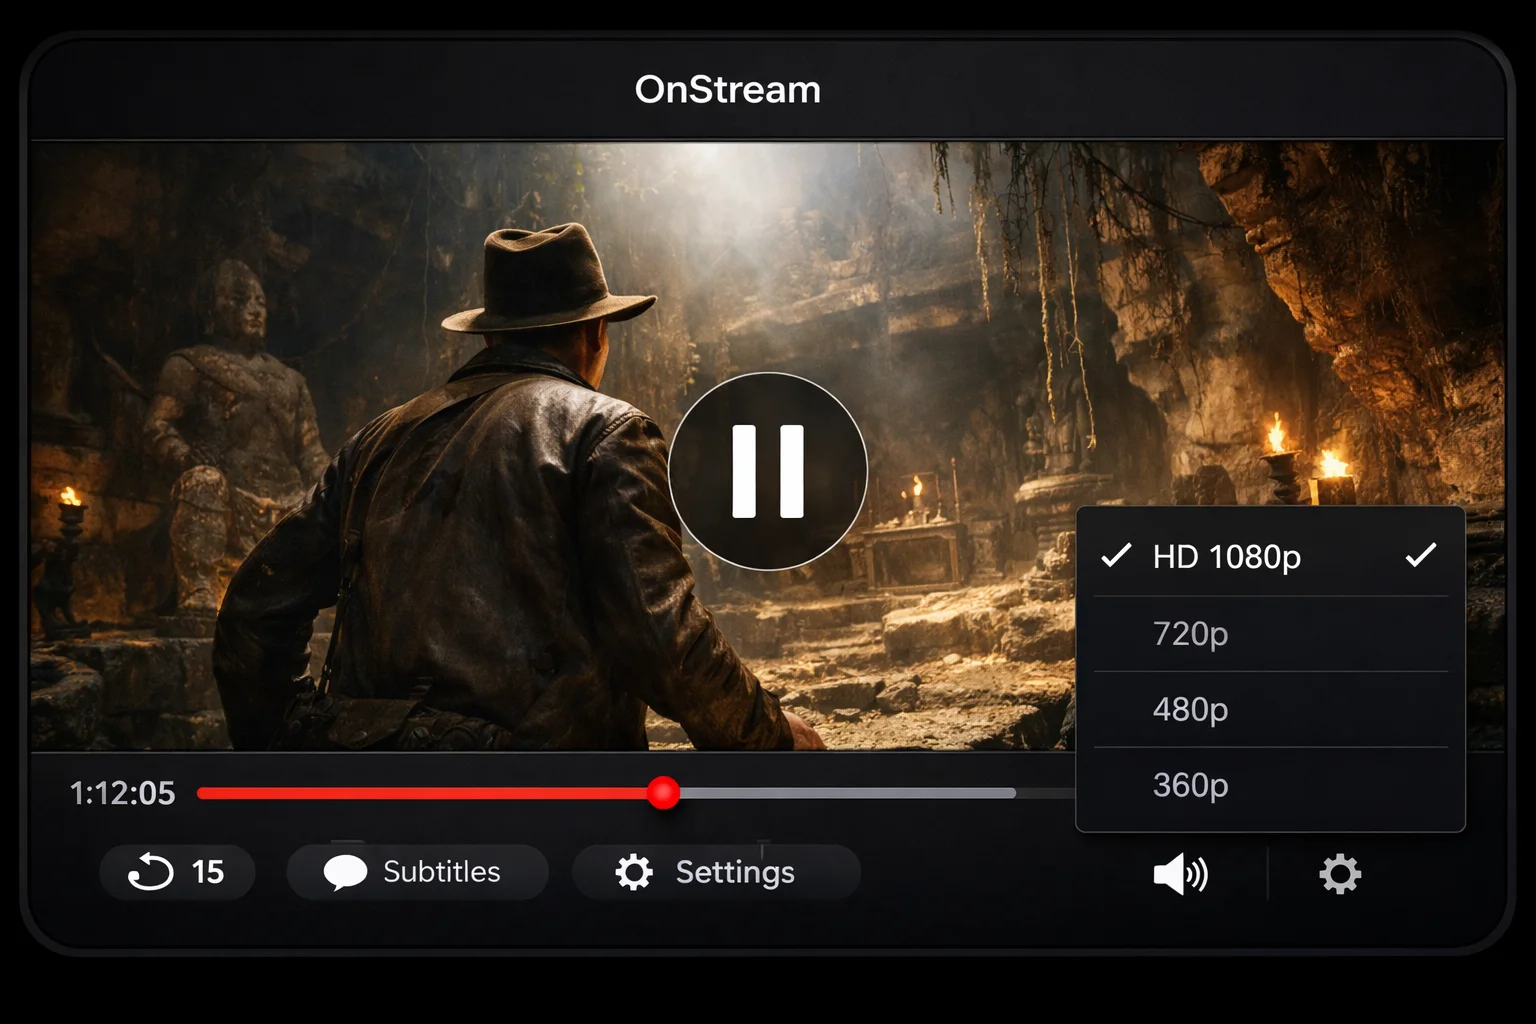Click the OnStream title at the top

tap(727, 90)
